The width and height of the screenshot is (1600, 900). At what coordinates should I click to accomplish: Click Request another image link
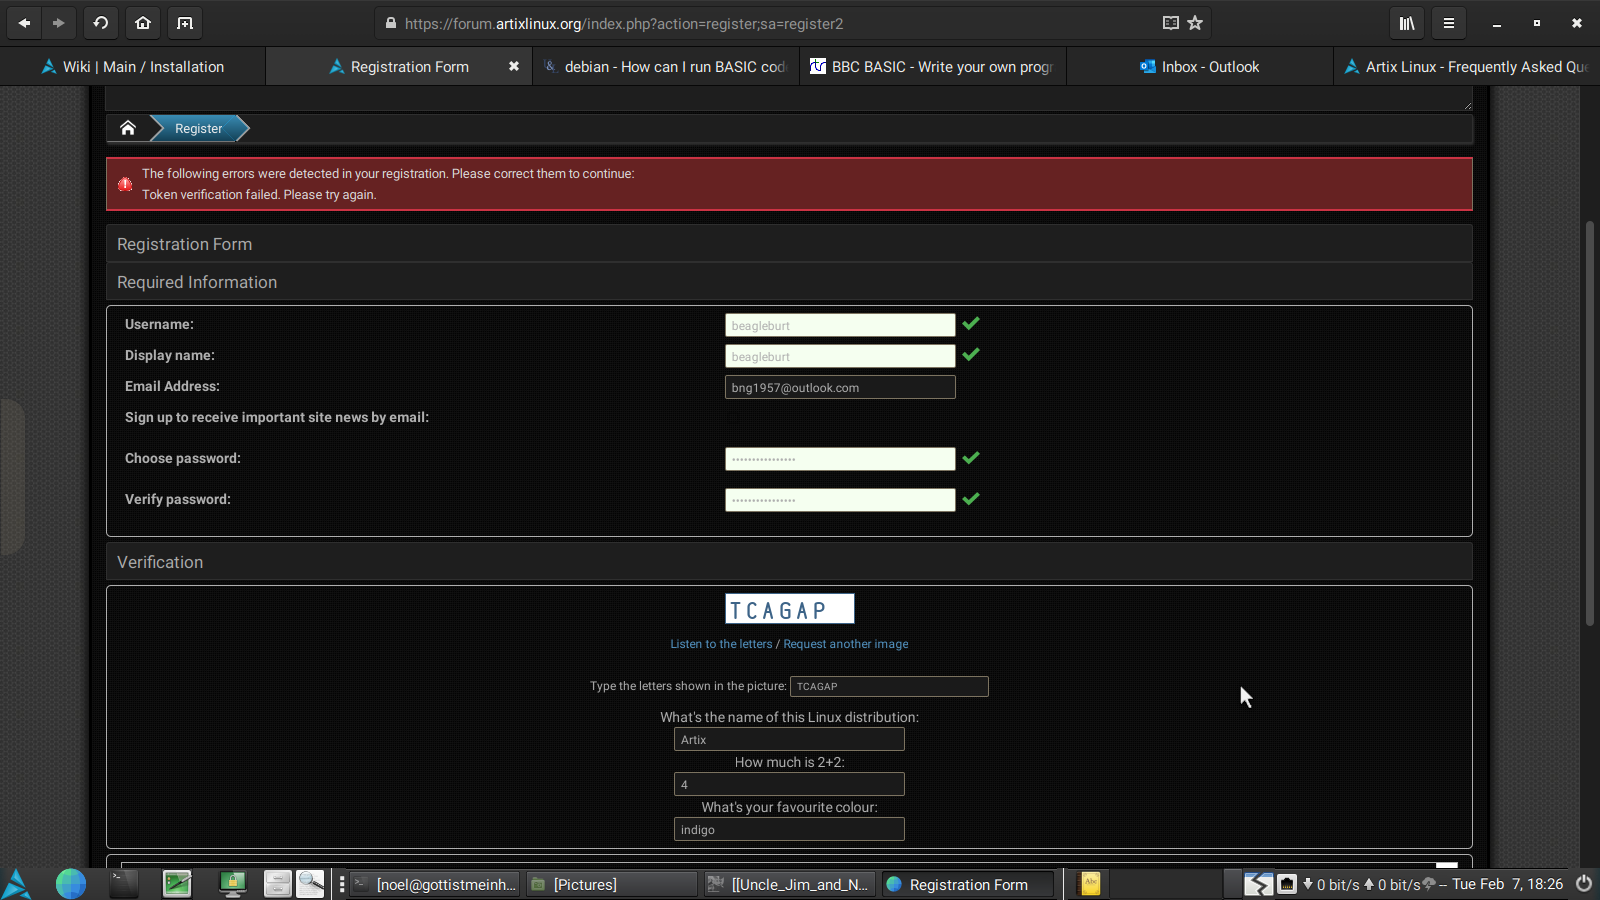846,644
